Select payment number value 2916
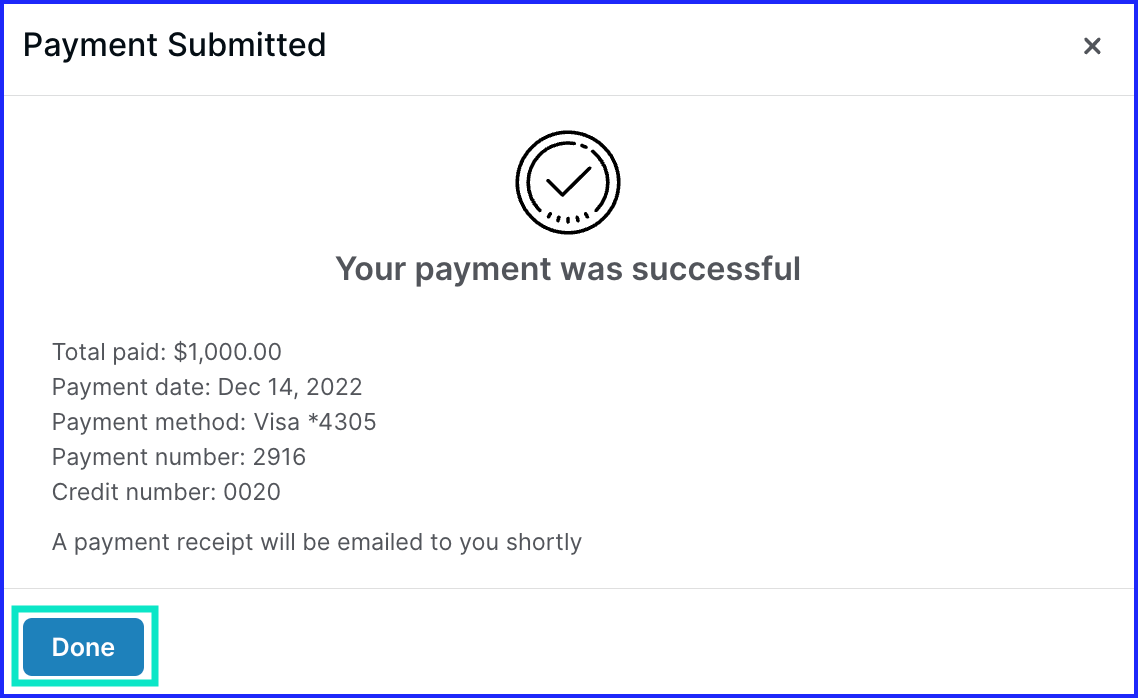 [x=279, y=457]
